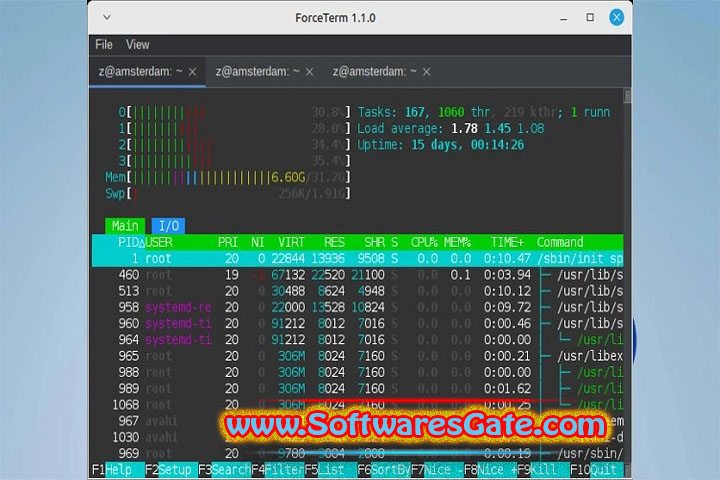Screen dimensions: 720x480
Task: Click F7 Nice - in the htop footer
Action: (x=437, y=470)
